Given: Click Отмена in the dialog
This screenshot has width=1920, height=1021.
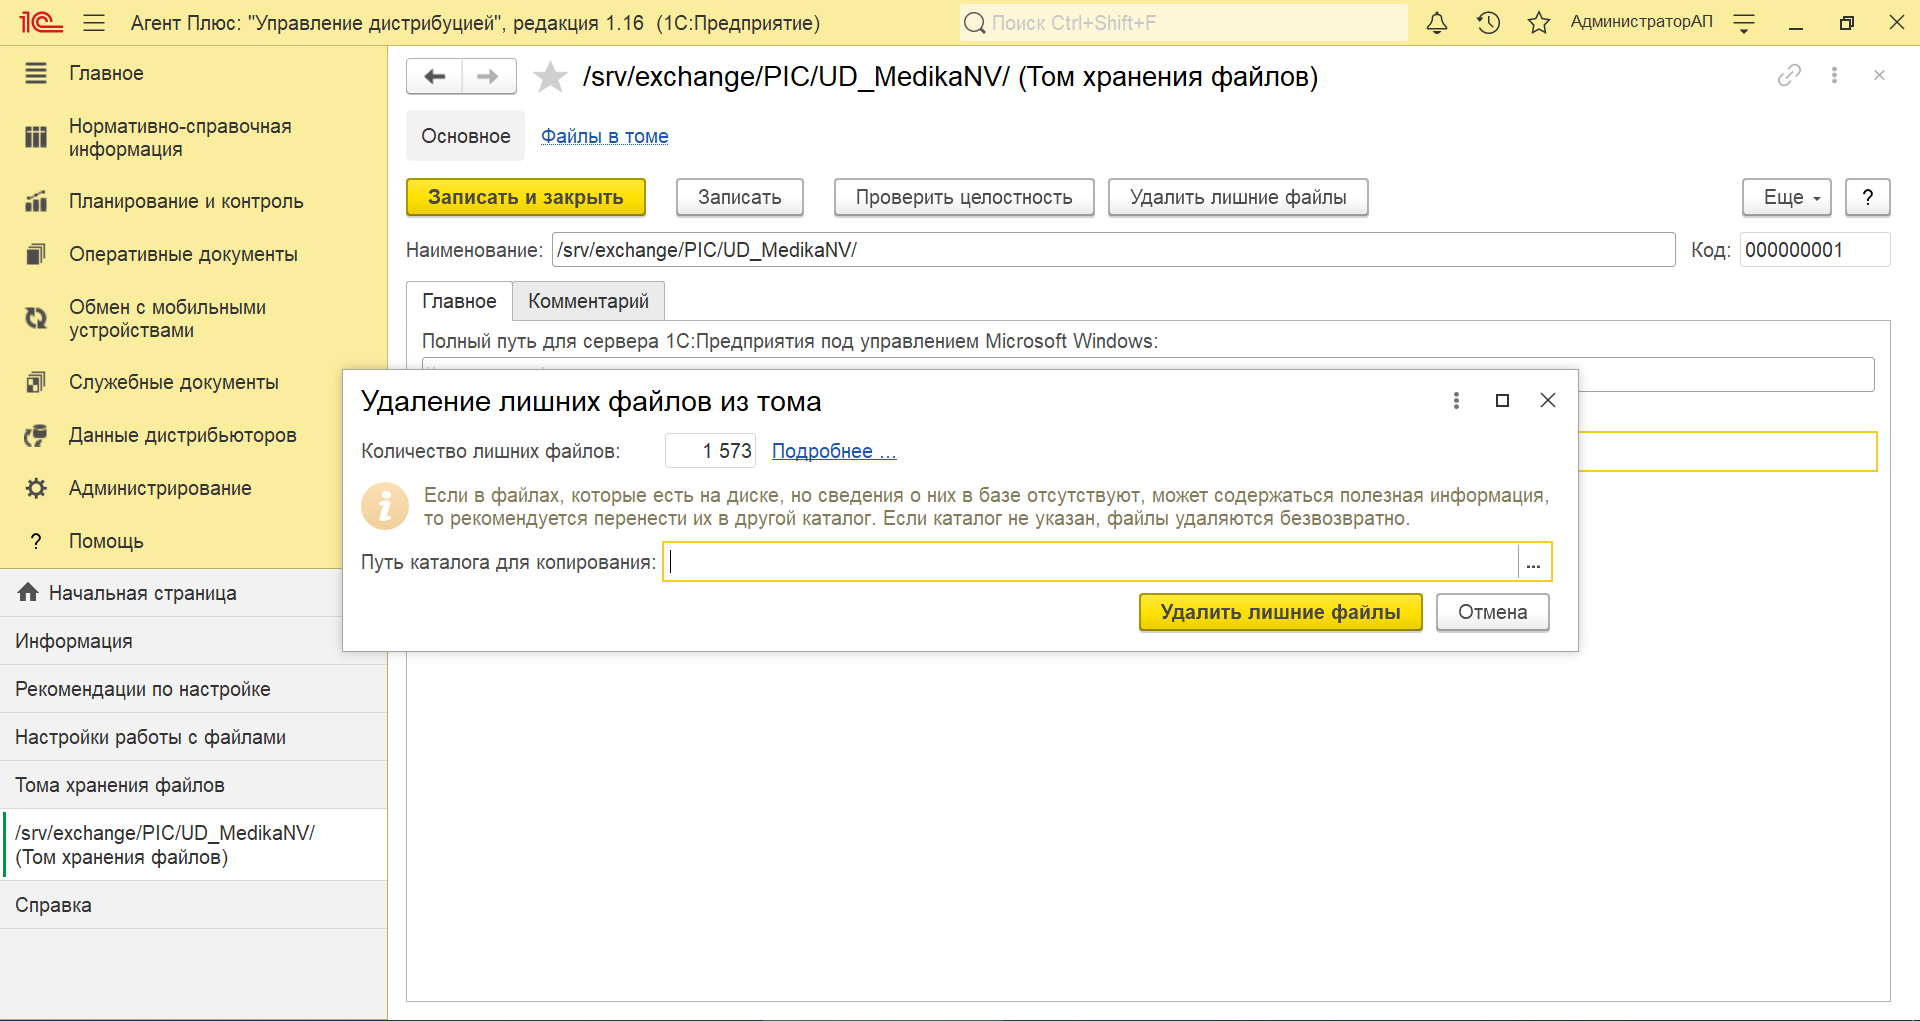Looking at the screenshot, I should point(1492,612).
